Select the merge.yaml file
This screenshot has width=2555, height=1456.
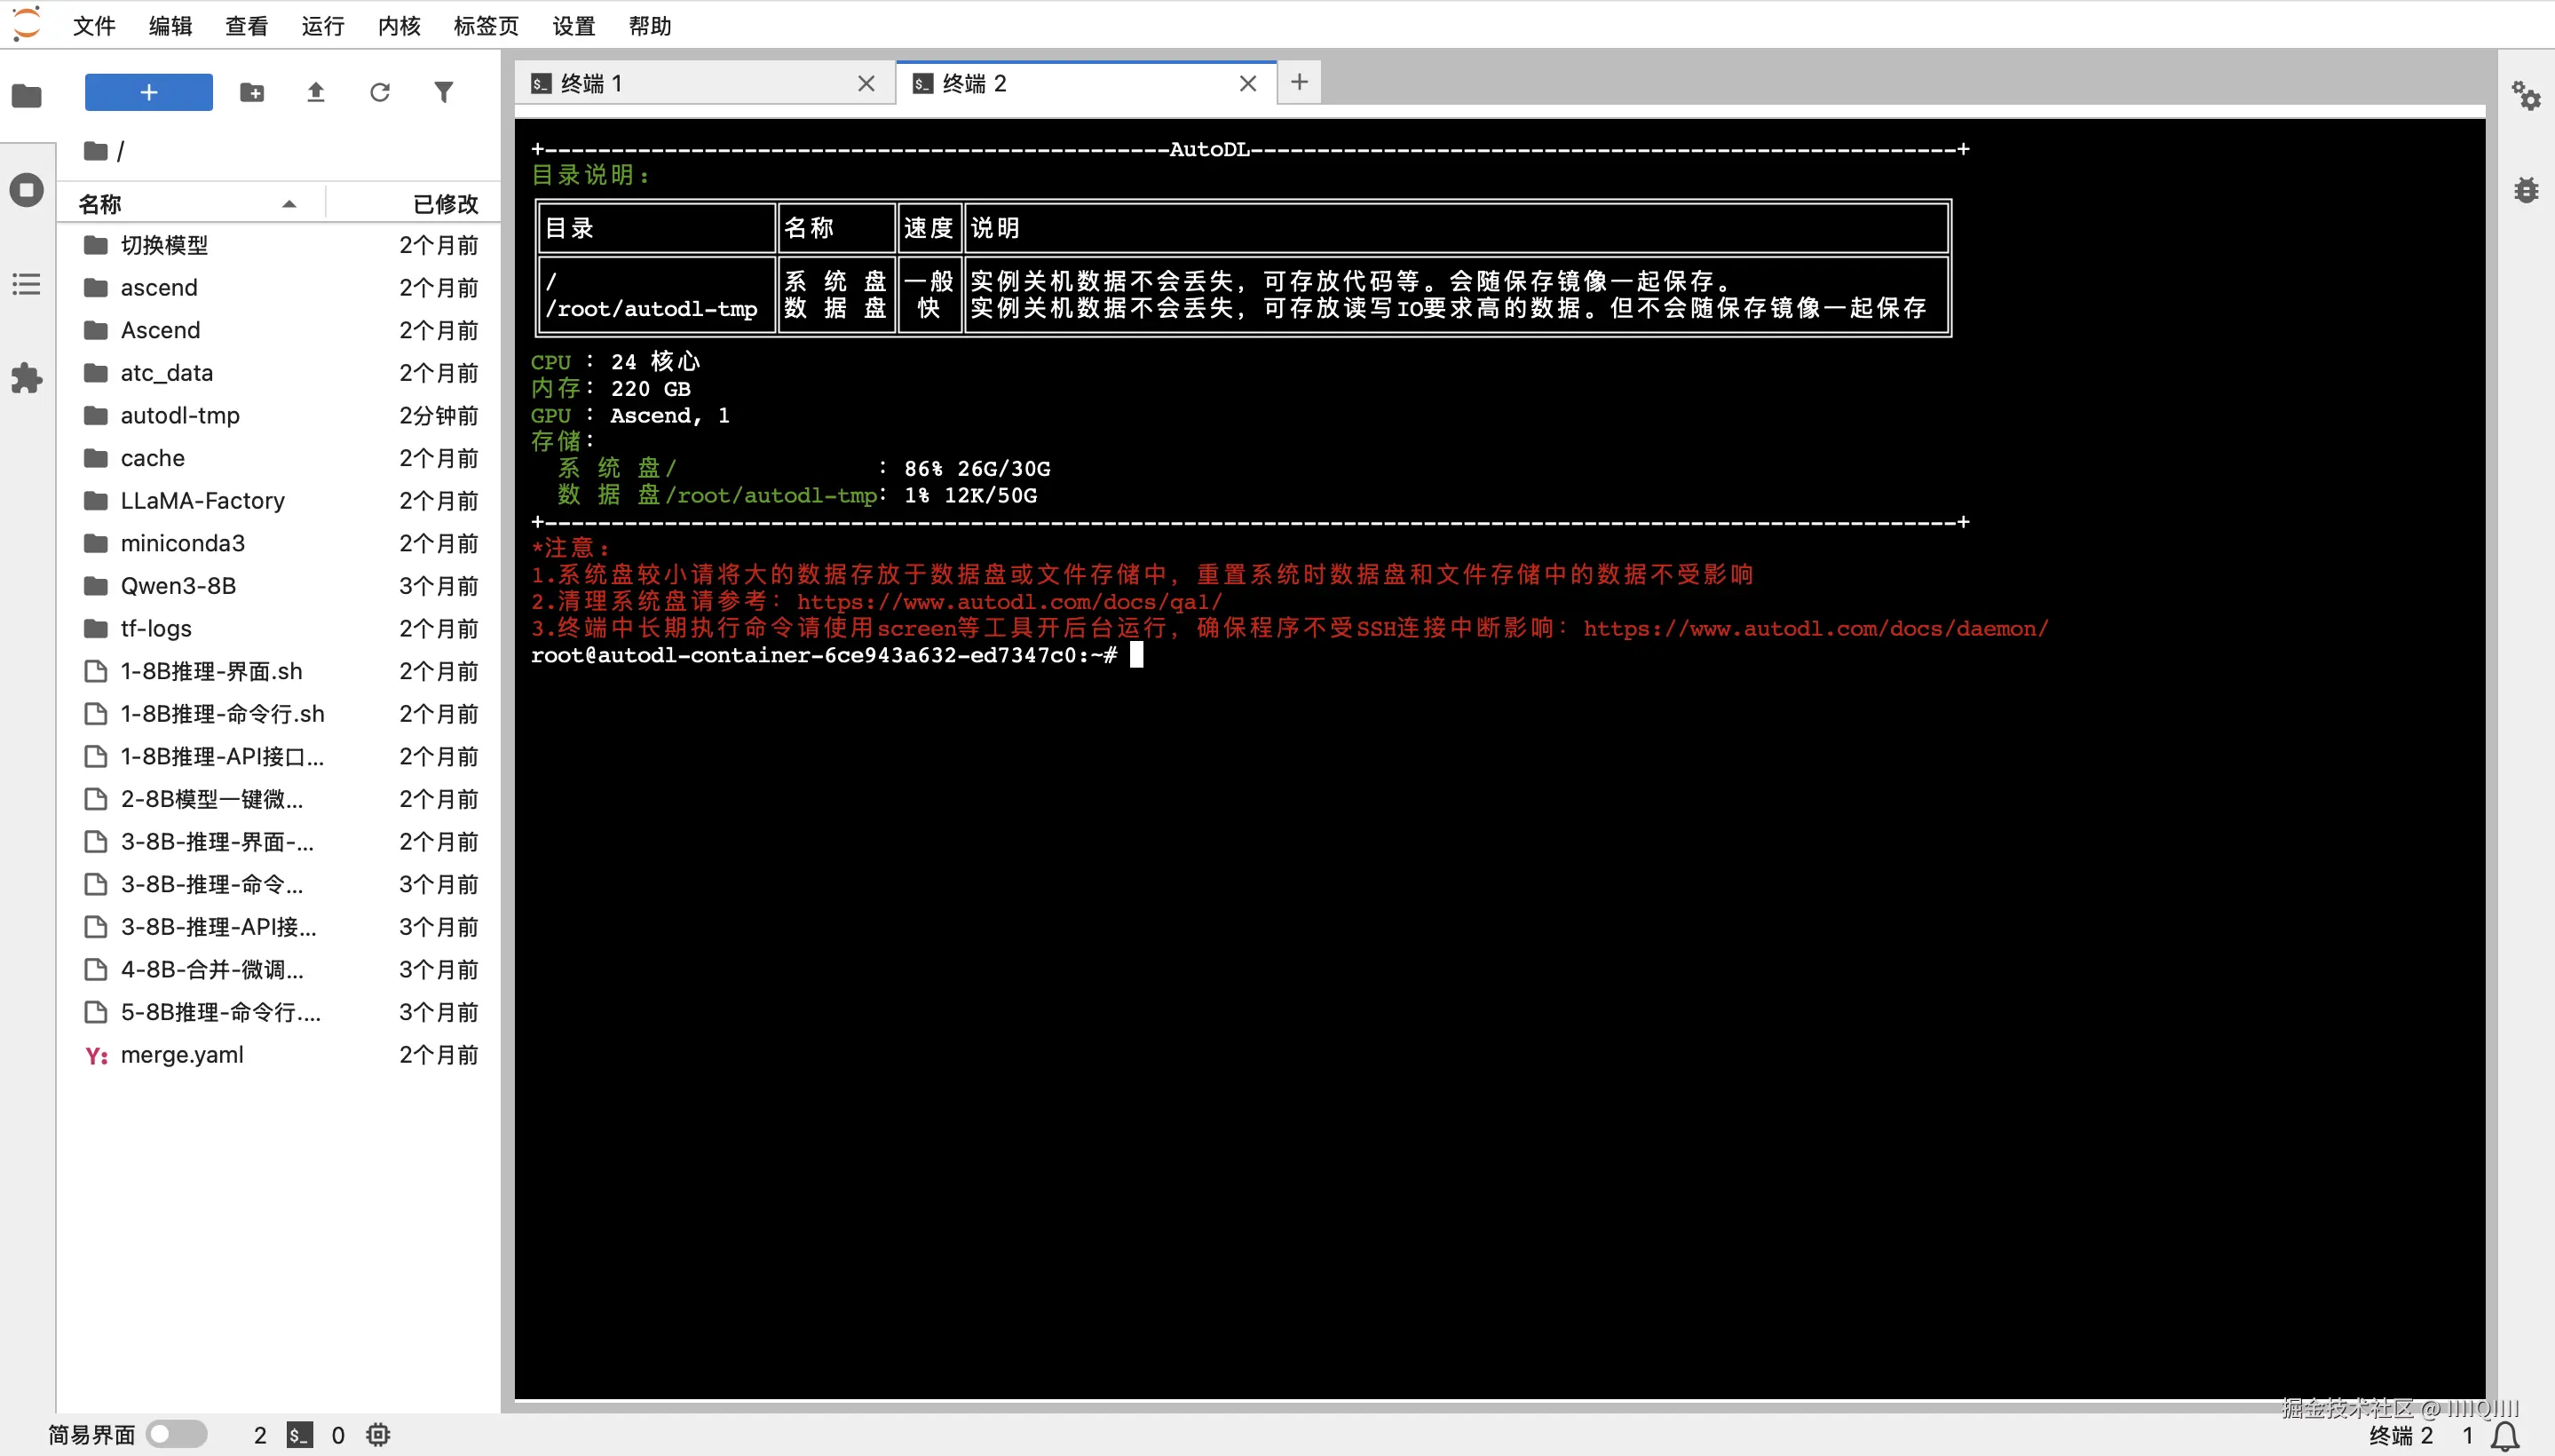pyautogui.click(x=182, y=1054)
